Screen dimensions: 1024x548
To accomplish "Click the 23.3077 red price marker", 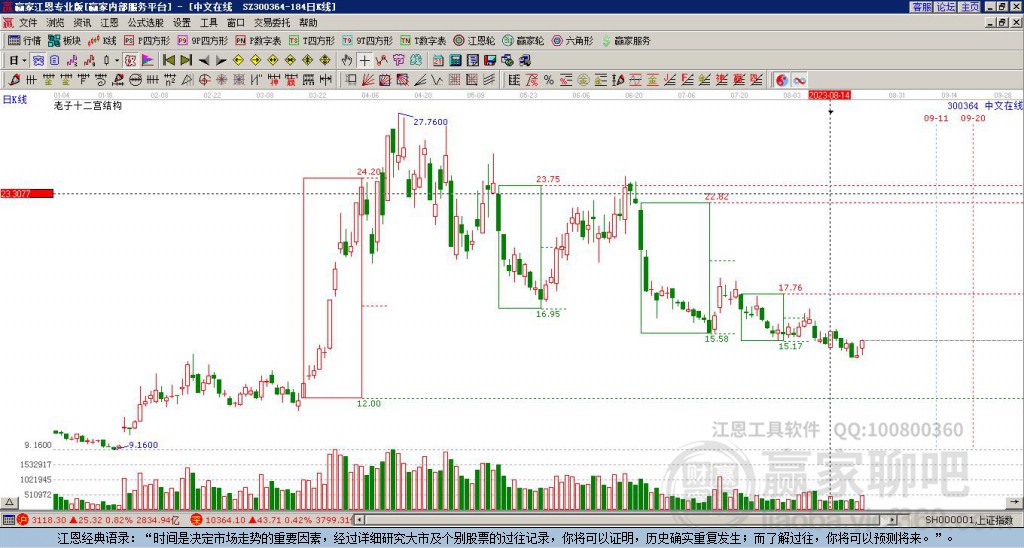I will coord(26,193).
